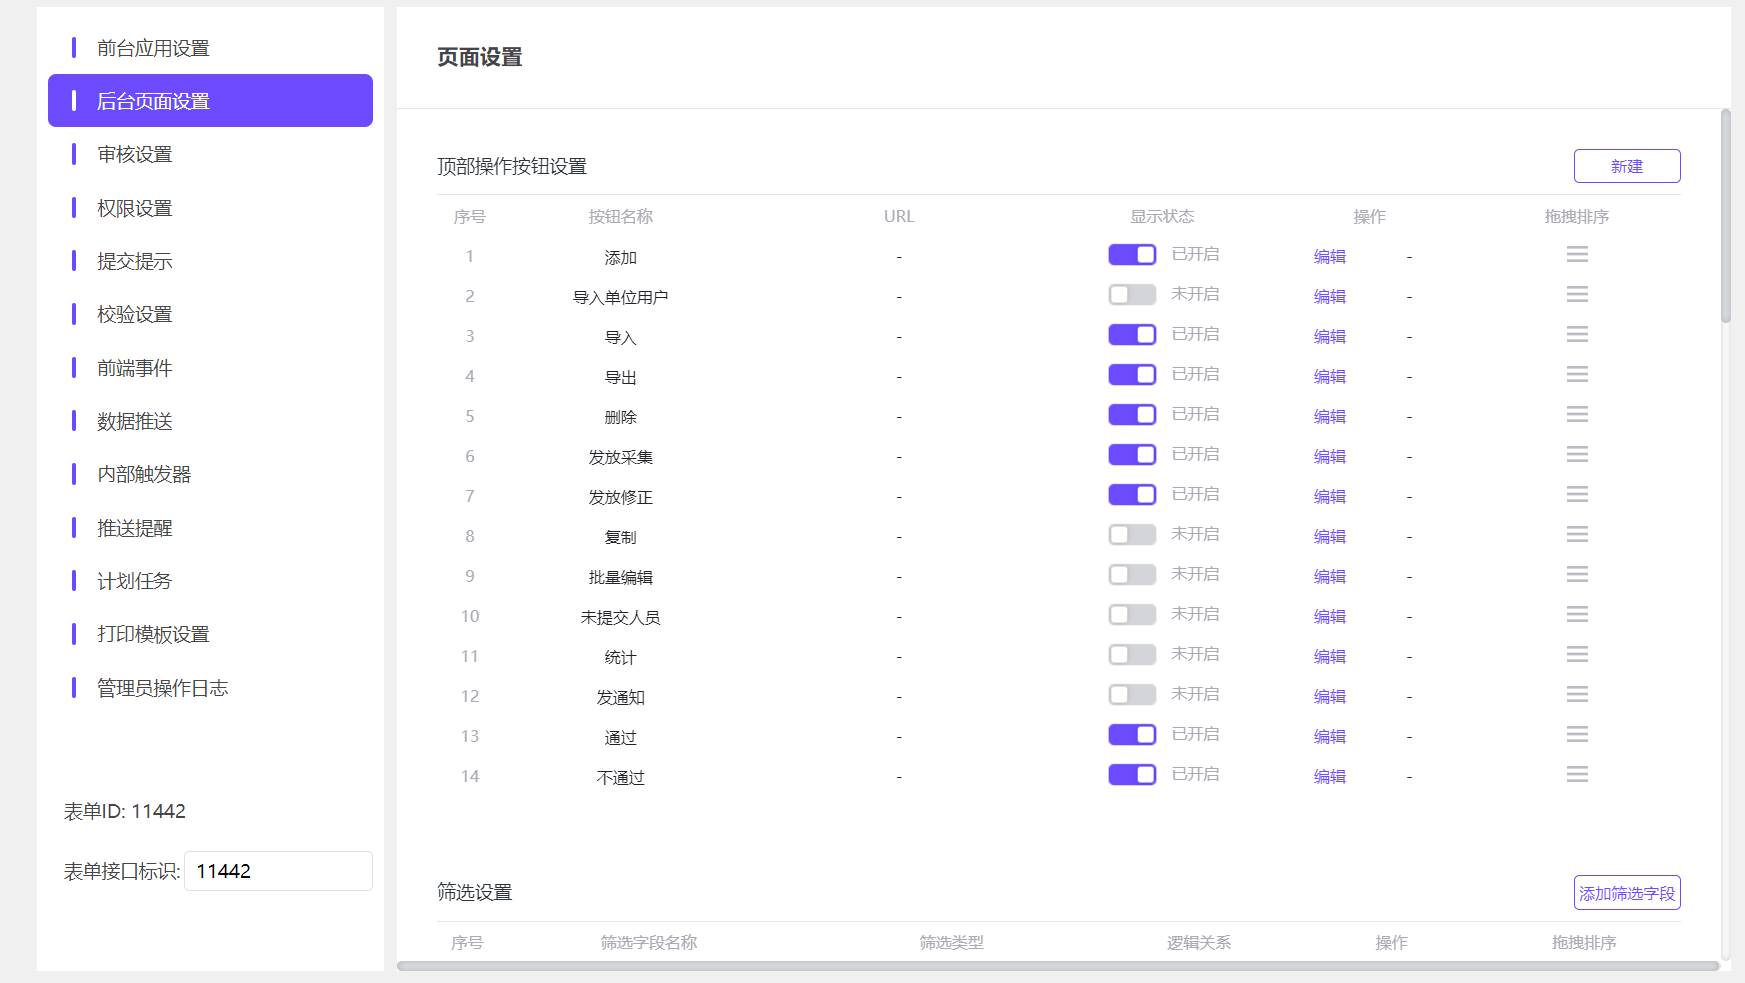Turn off the 导出 display toggle
Viewport: 1745px width, 983px height.
tap(1132, 375)
